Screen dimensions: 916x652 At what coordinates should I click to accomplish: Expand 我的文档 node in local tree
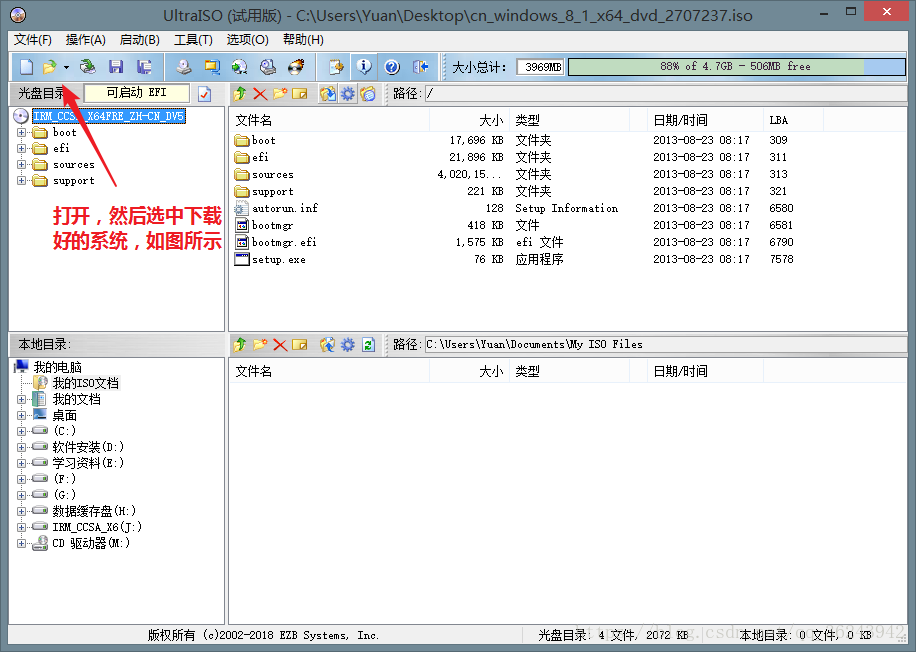point(22,400)
